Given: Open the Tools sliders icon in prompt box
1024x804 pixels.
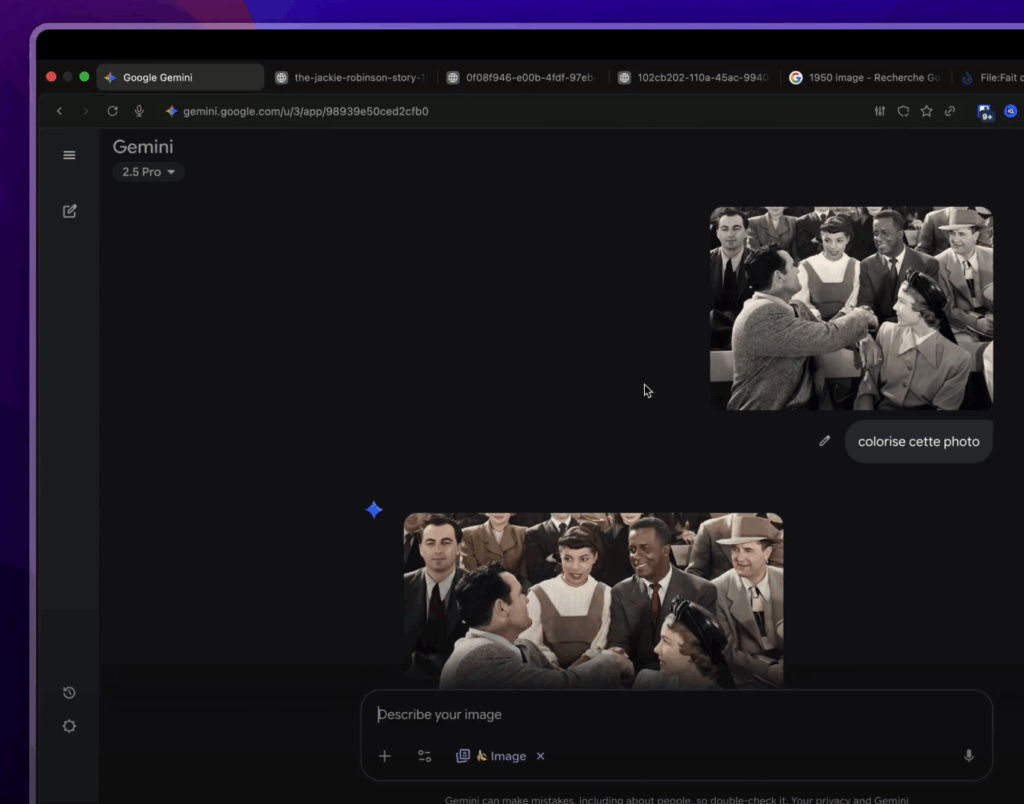Looking at the screenshot, I should 425,756.
